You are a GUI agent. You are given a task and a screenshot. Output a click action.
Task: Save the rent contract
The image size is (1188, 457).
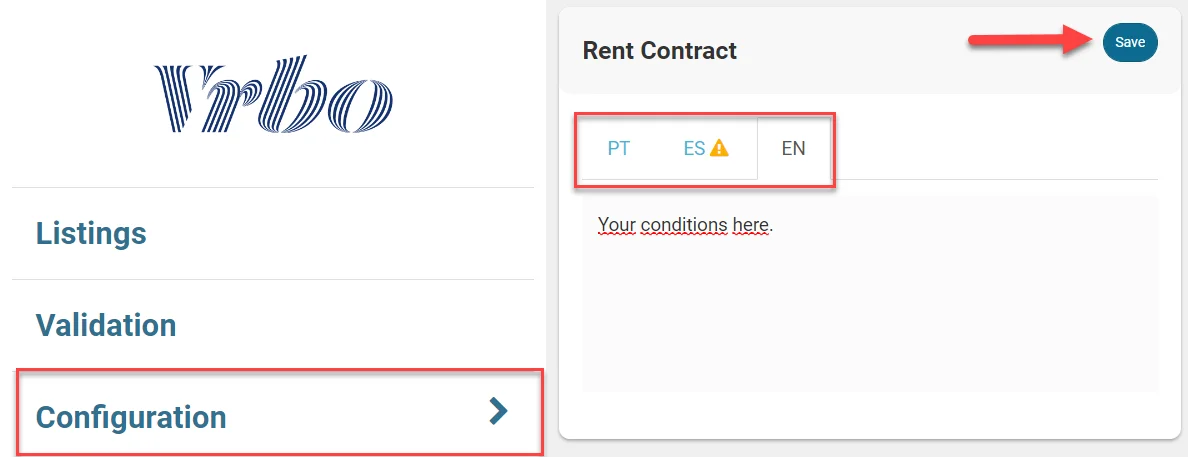tap(1129, 43)
